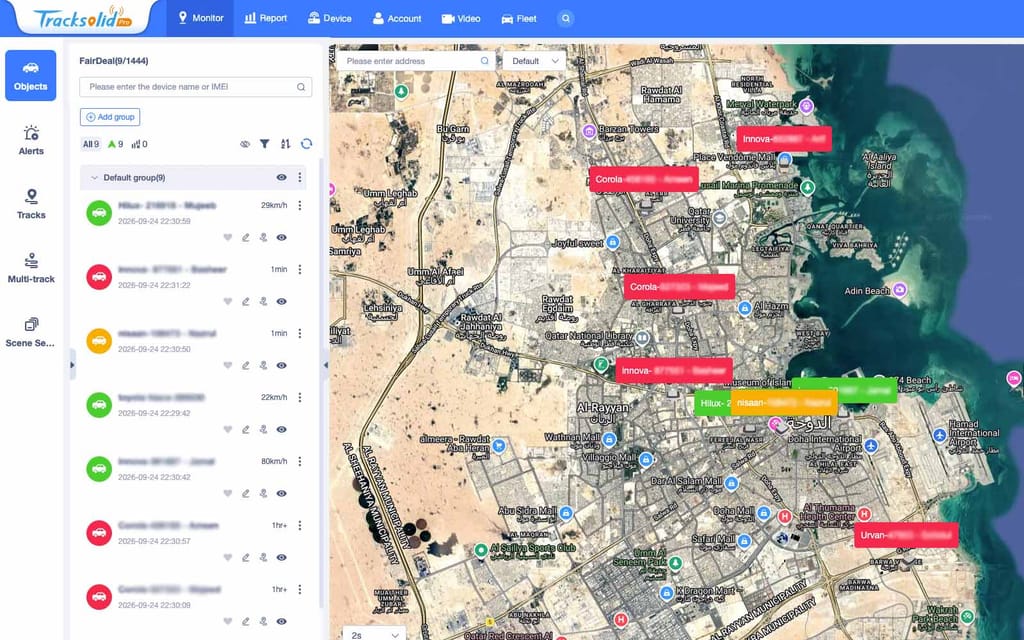Screen dimensions: 1024x640
Task: Toggle visibility of vehicle timestamped 22:30:09
Action: [x=281, y=622]
